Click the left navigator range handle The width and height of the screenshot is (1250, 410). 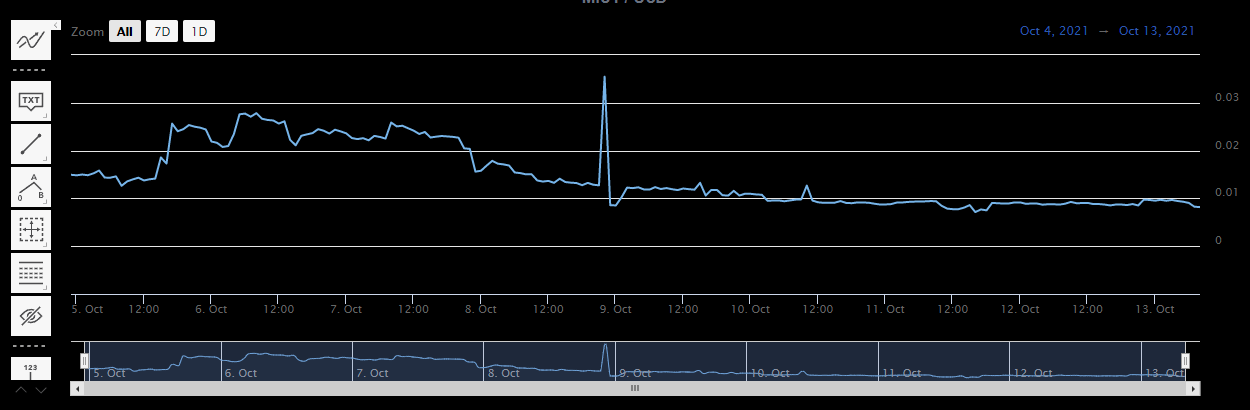(x=85, y=361)
